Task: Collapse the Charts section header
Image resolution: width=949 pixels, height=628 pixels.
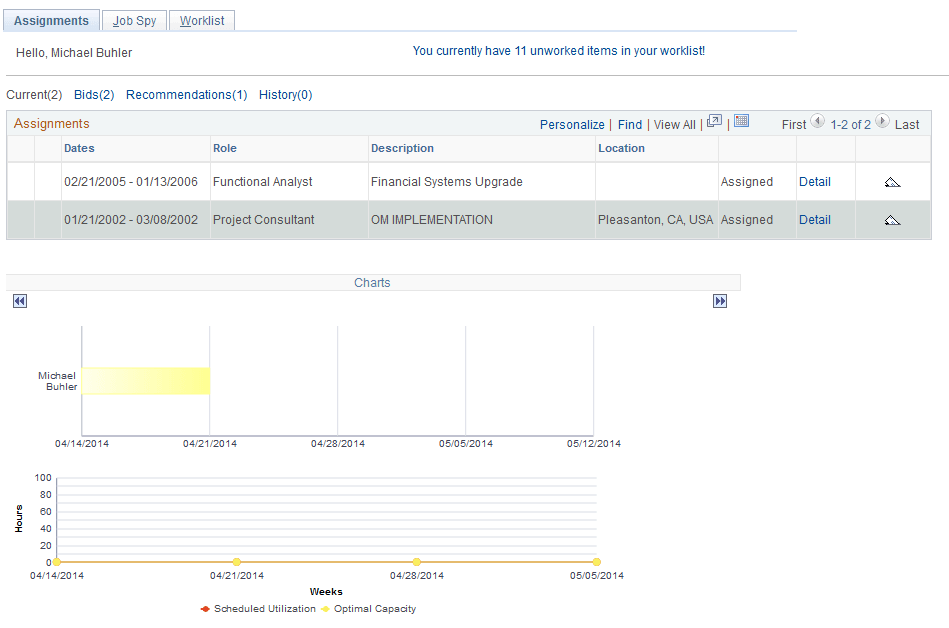Action: (372, 283)
